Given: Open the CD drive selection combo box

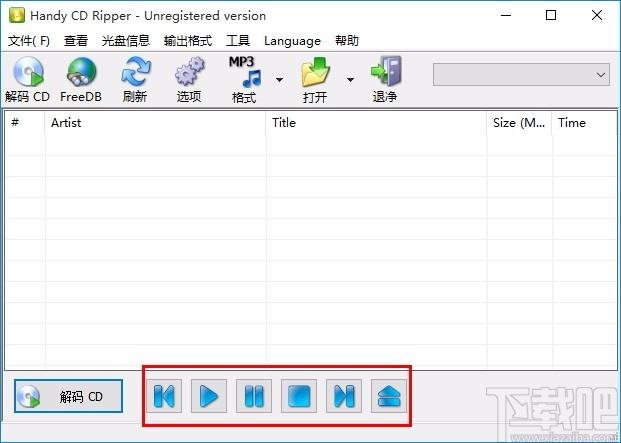Looking at the screenshot, I should coord(521,74).
